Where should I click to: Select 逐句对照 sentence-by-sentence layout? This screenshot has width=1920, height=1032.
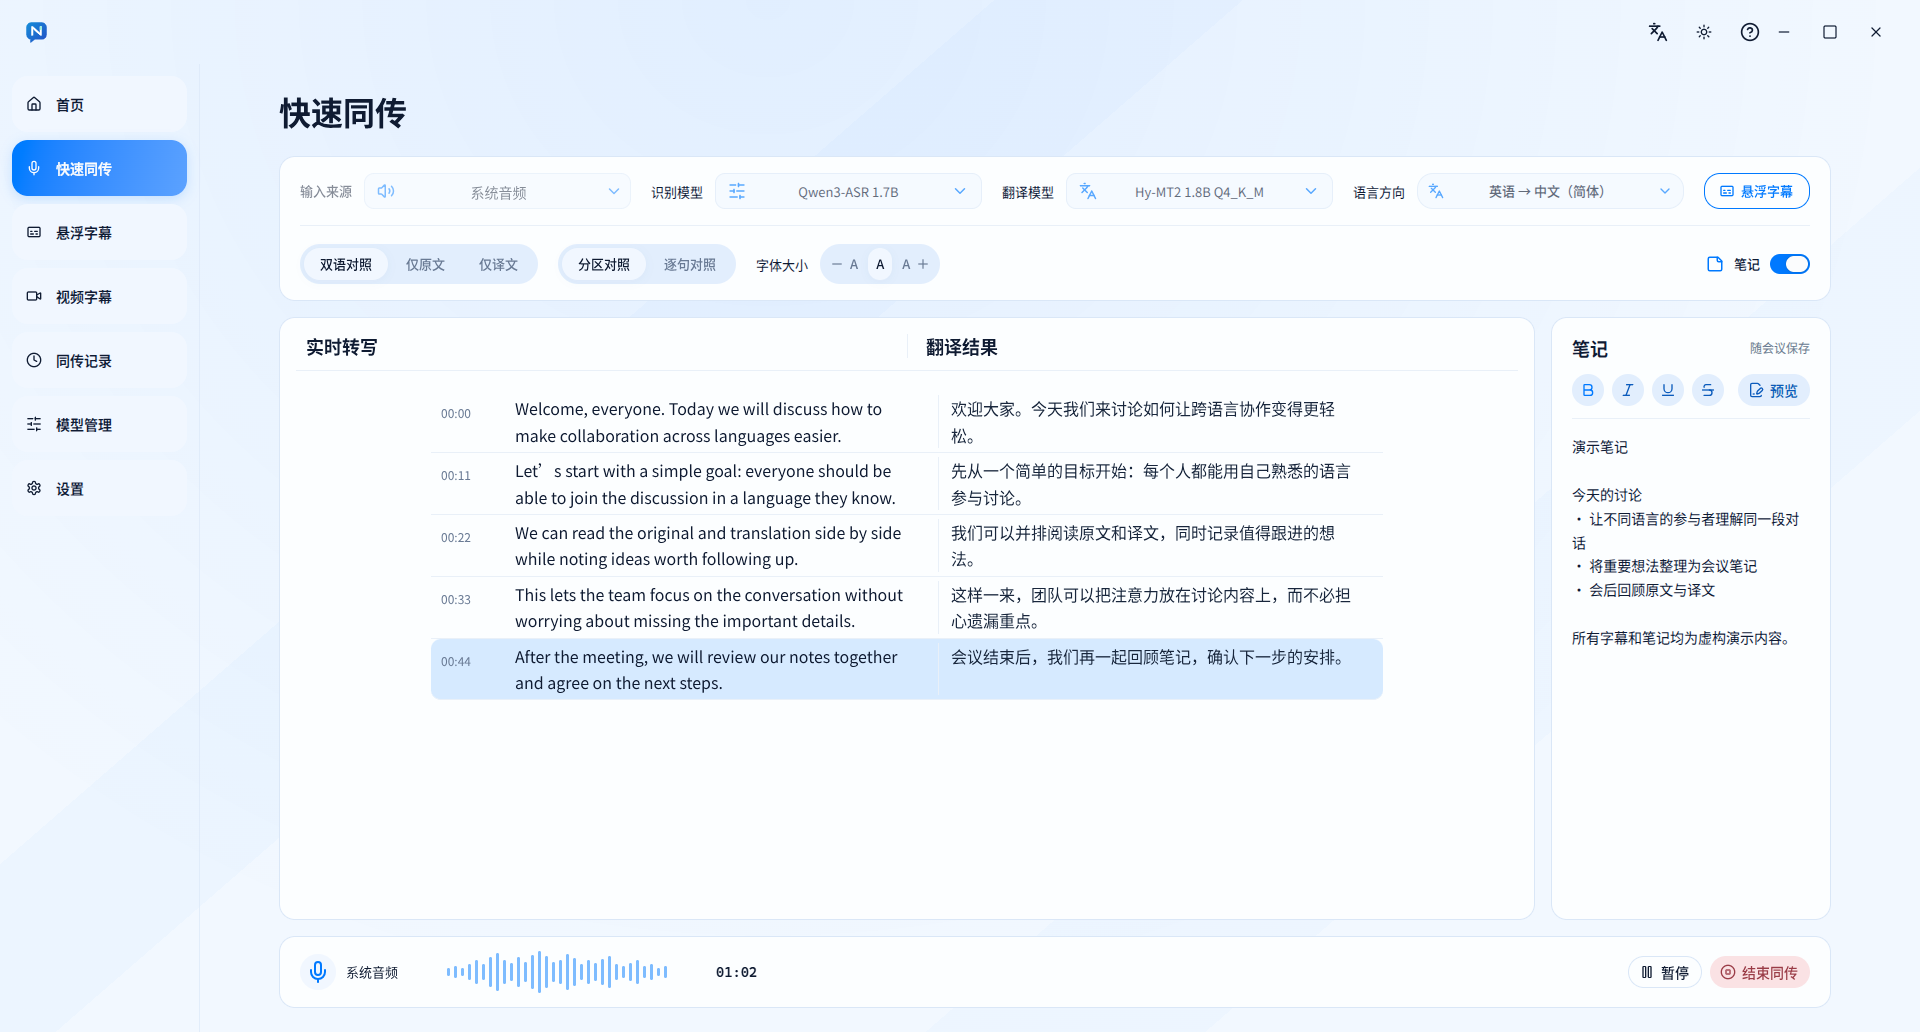690,265
